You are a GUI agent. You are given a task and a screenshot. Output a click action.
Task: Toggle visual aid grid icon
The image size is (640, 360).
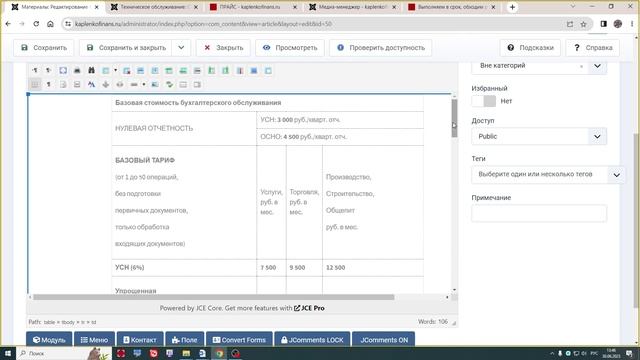point(35,84)
